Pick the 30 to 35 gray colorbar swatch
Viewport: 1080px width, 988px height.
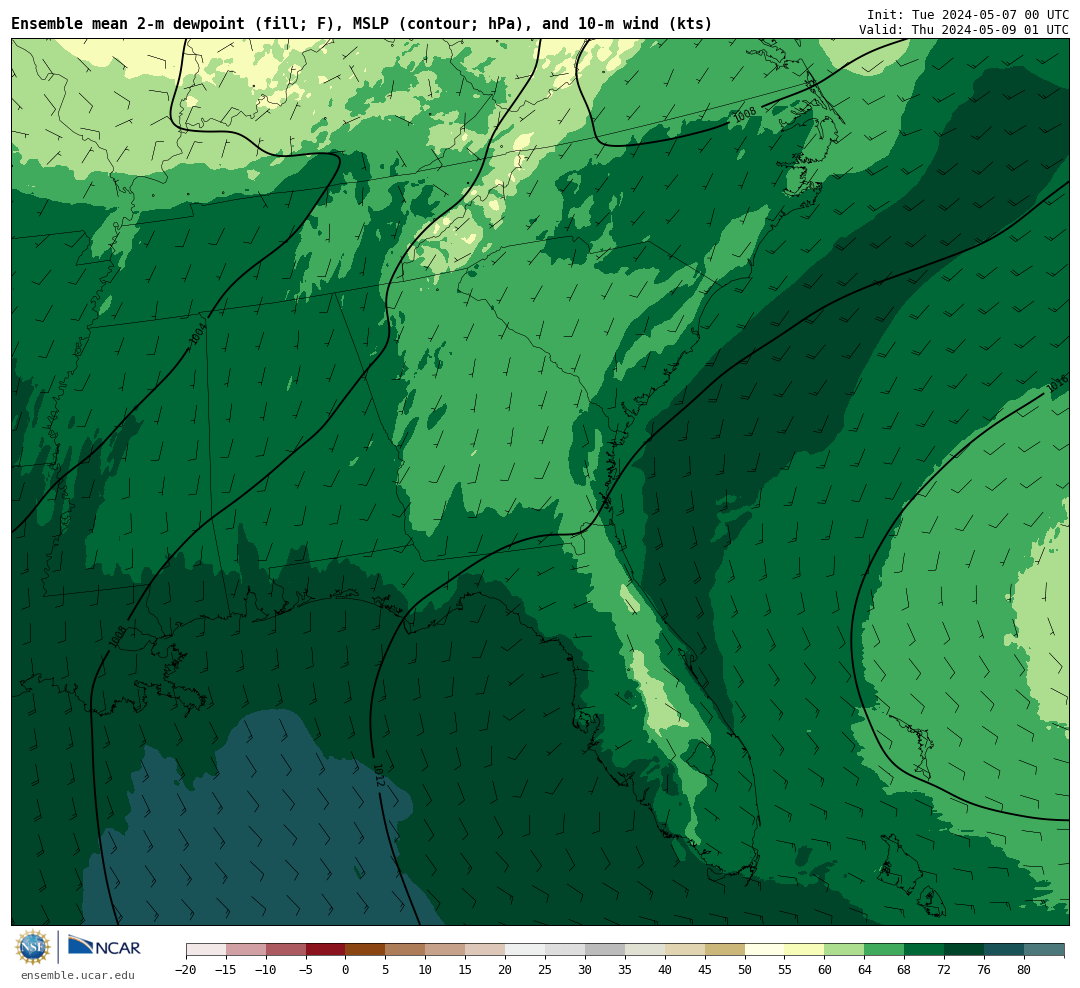pos(605,950)
